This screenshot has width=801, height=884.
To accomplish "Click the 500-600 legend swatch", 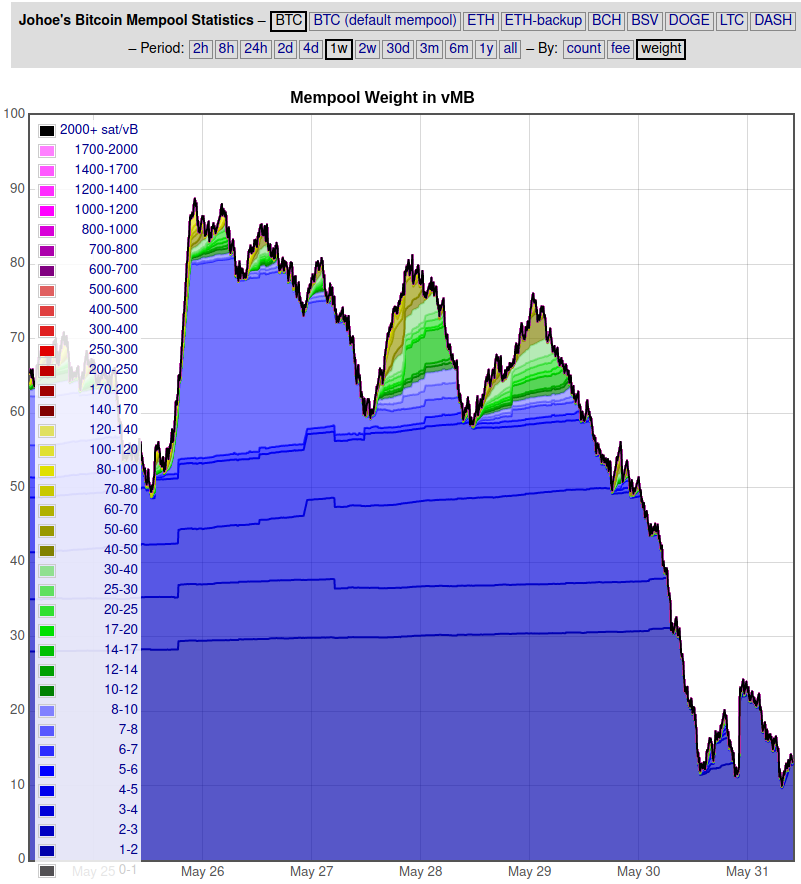I will pyautogui.click(x=47, y=291).
